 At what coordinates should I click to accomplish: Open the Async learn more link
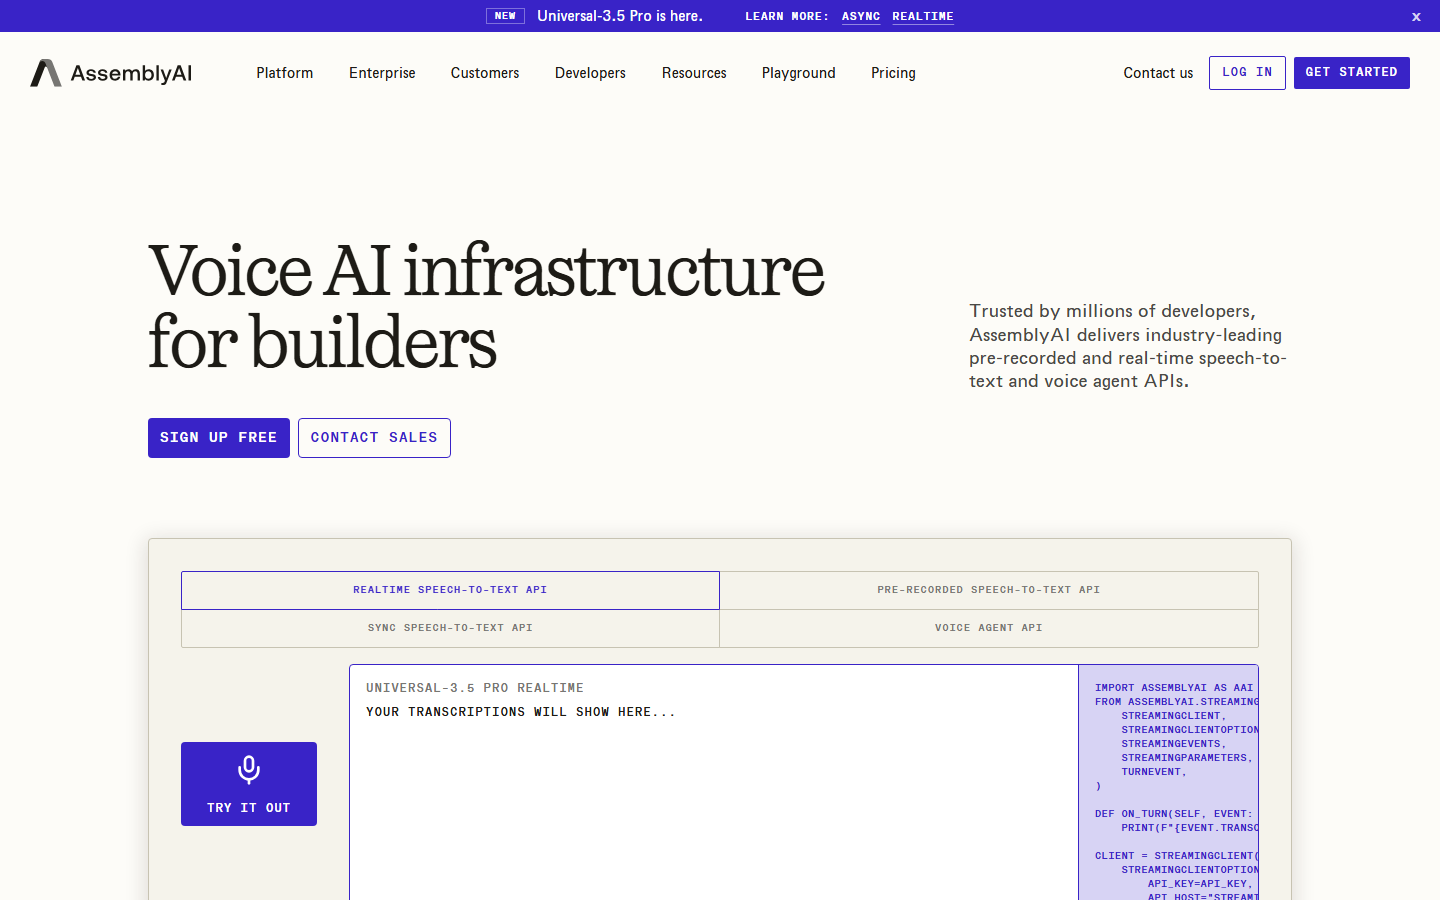pyautogui.click(x=861, y=16)
